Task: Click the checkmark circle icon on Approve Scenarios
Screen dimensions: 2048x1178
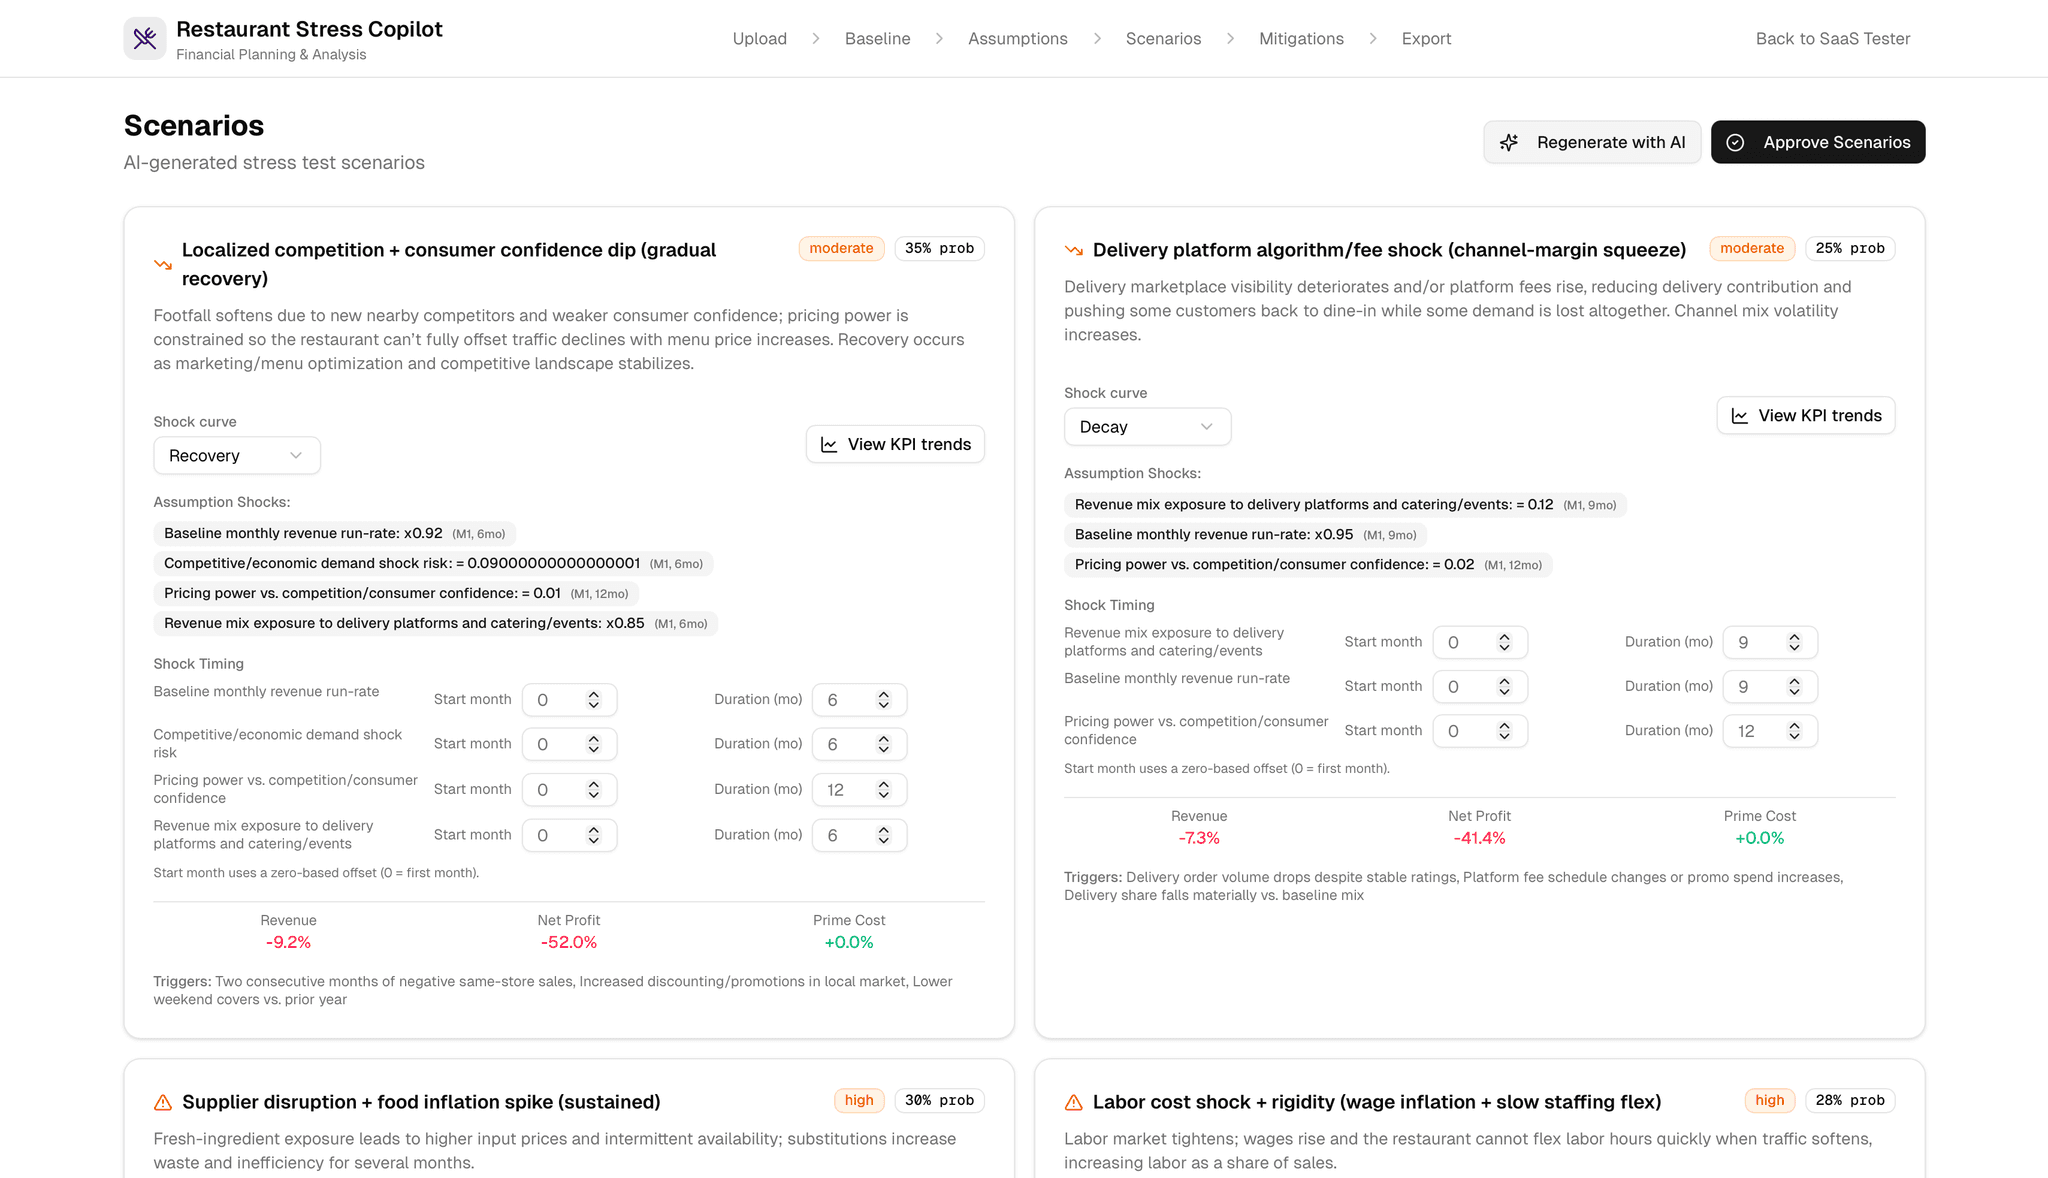Action: click(x=1736, y=143)
